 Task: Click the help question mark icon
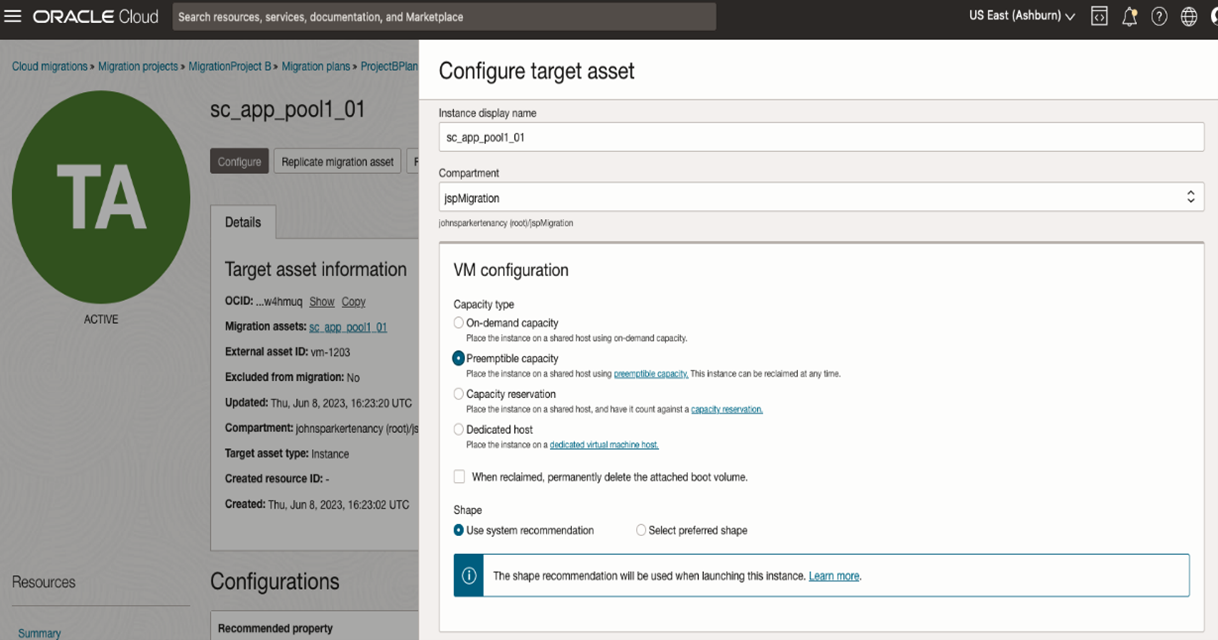(x=1158, y=16)
